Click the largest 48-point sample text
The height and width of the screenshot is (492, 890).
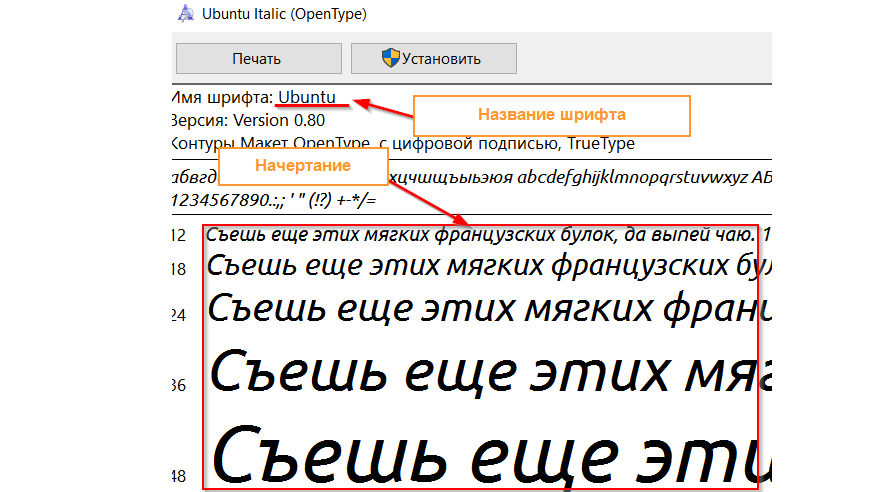[x=480, y=455]
